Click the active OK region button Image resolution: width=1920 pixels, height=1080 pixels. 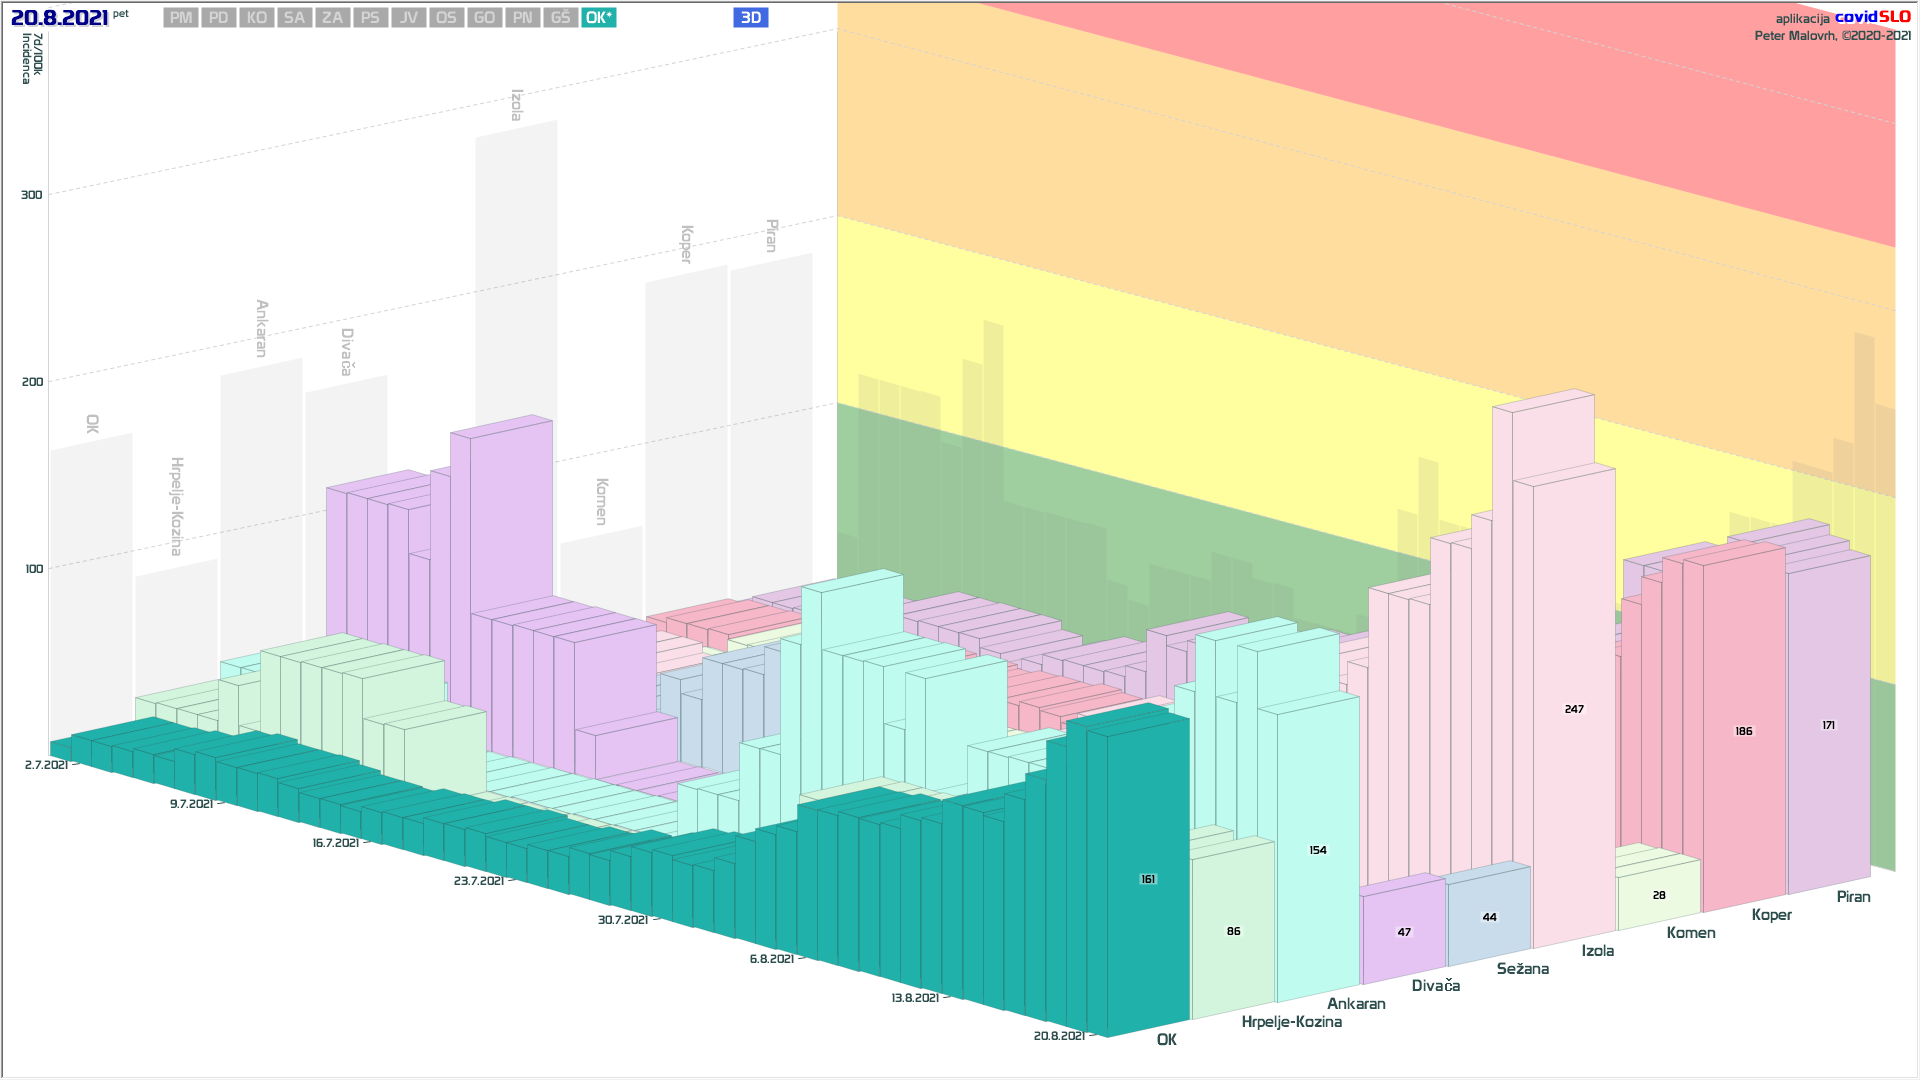coord(599,18)
